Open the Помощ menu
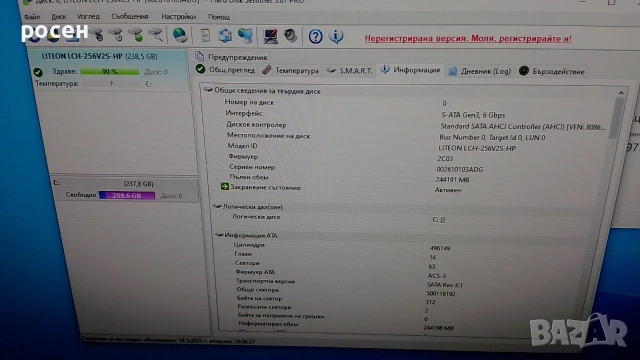 (219, 17)
